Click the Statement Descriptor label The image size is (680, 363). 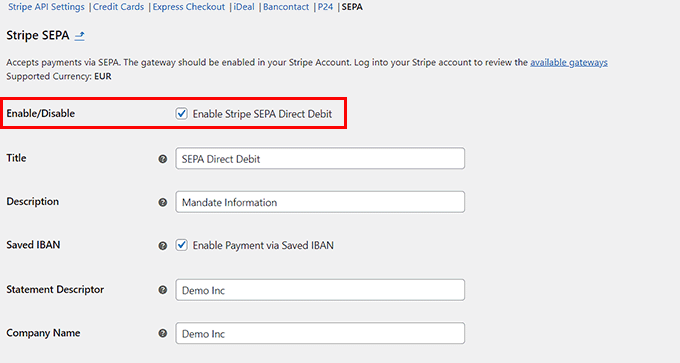point(55,289)
